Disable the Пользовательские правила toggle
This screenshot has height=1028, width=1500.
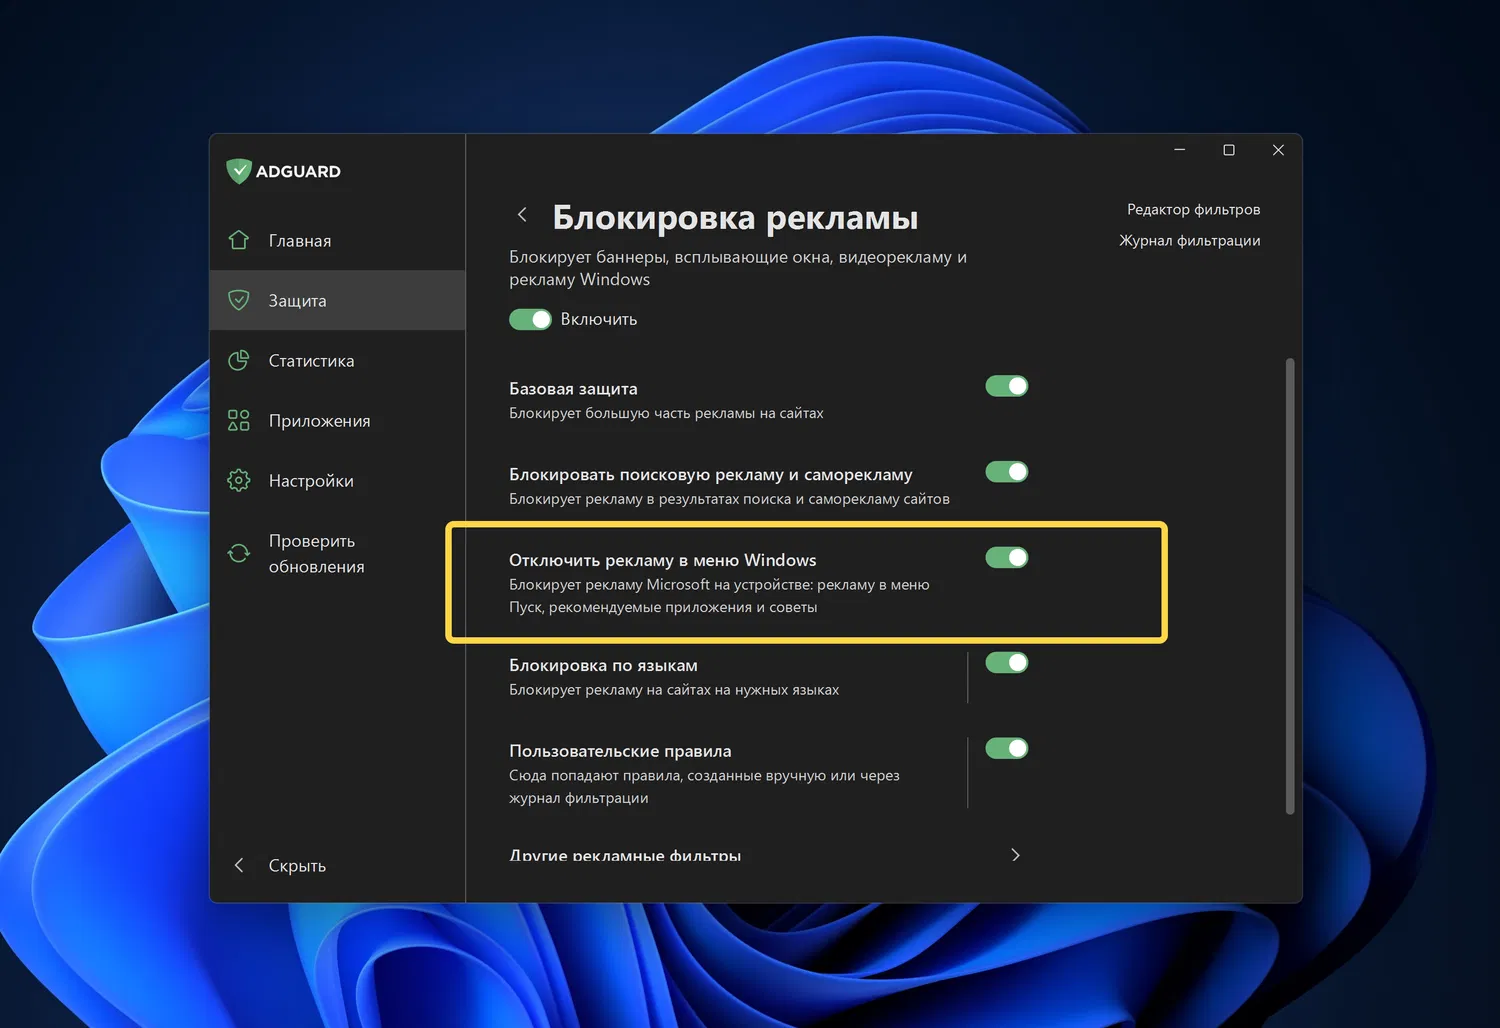(x=1007, y=749)
